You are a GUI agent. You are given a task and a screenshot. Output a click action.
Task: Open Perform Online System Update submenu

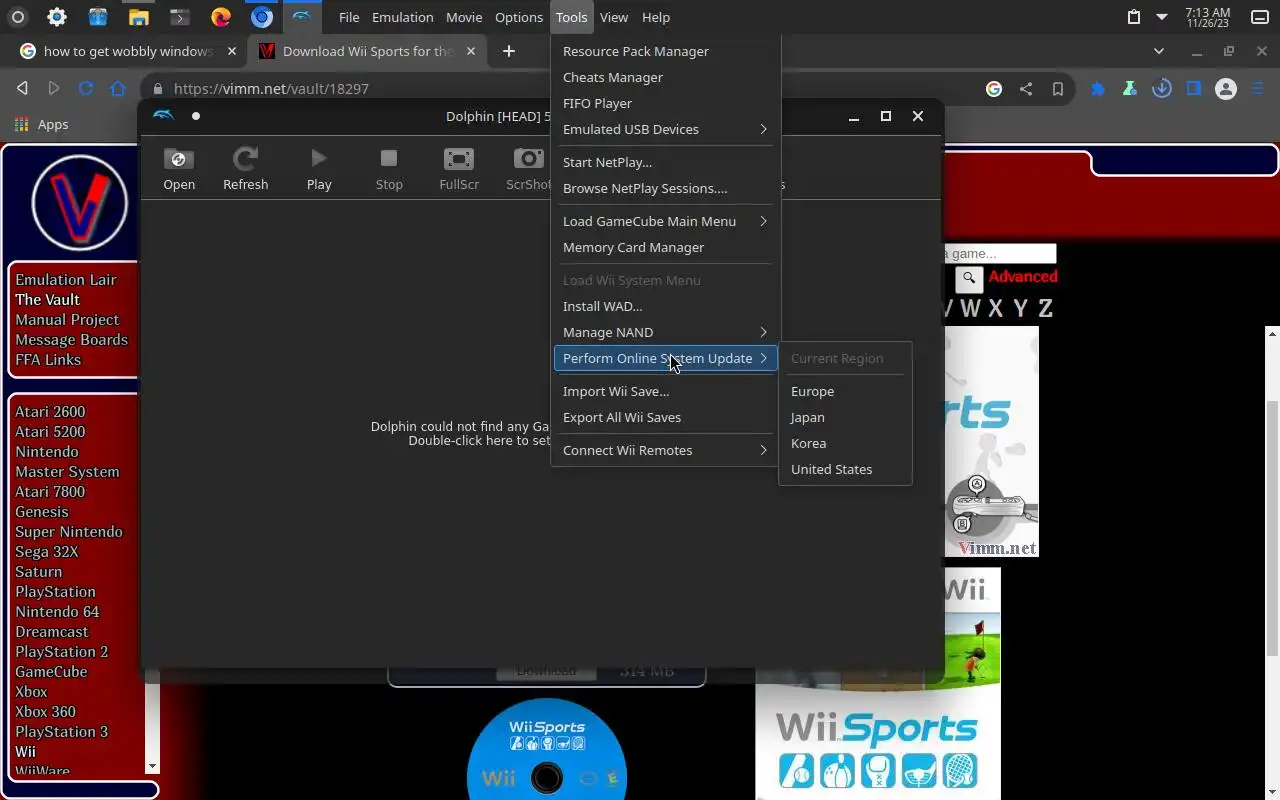click(x=665, y=358)
